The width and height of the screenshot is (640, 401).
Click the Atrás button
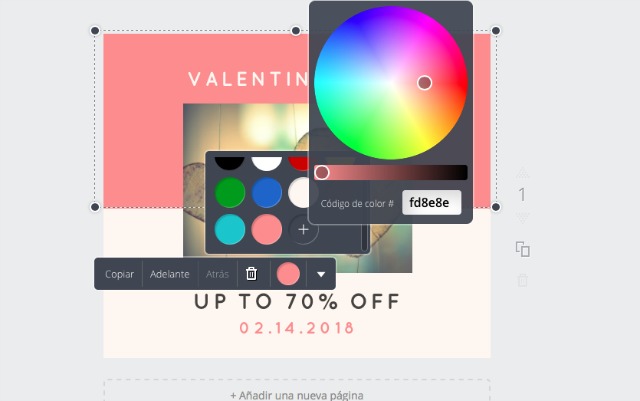[x=217, y=274]
